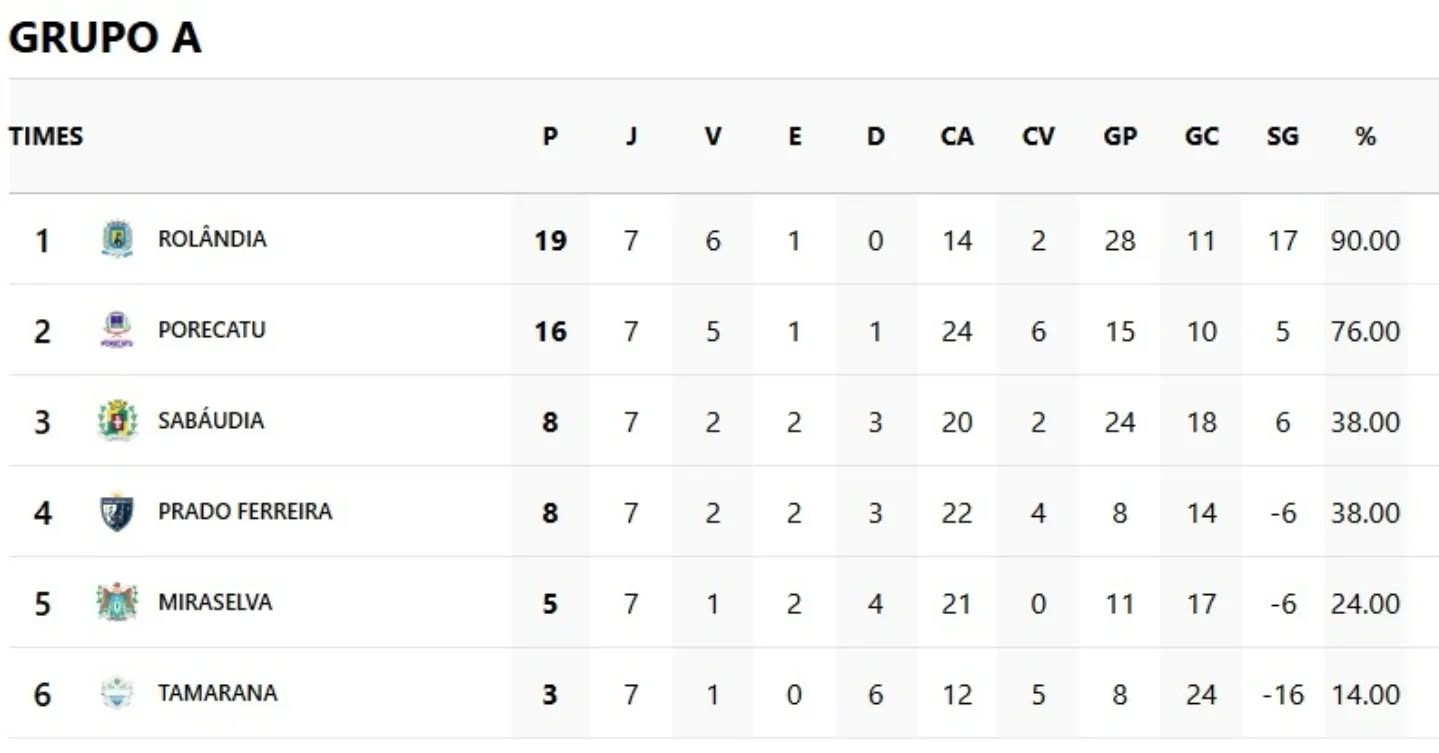Screen dimensions: 1439x753
Task: Click Tamarana's -16 goal difference value
Action: pyautogui.click(x=1282, y=695)
